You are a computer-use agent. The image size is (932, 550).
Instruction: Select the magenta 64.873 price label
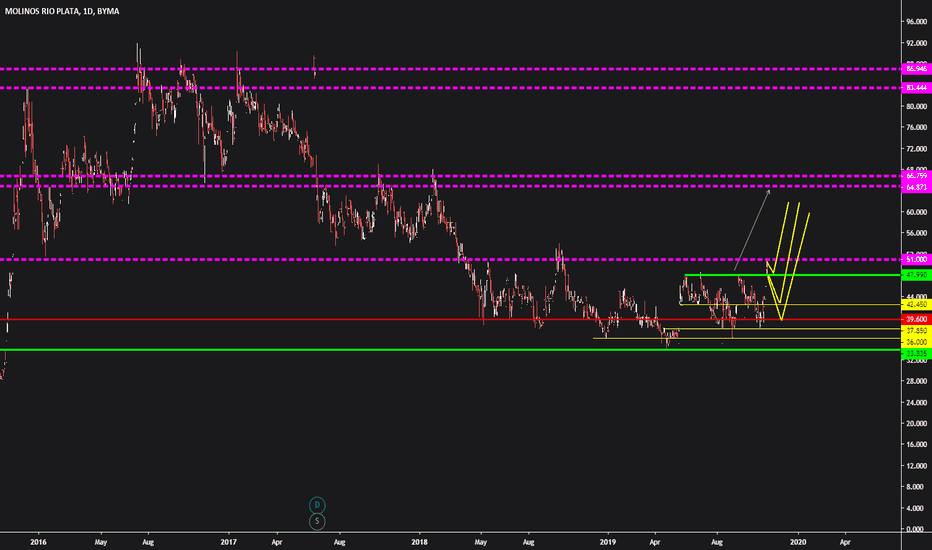916,187
